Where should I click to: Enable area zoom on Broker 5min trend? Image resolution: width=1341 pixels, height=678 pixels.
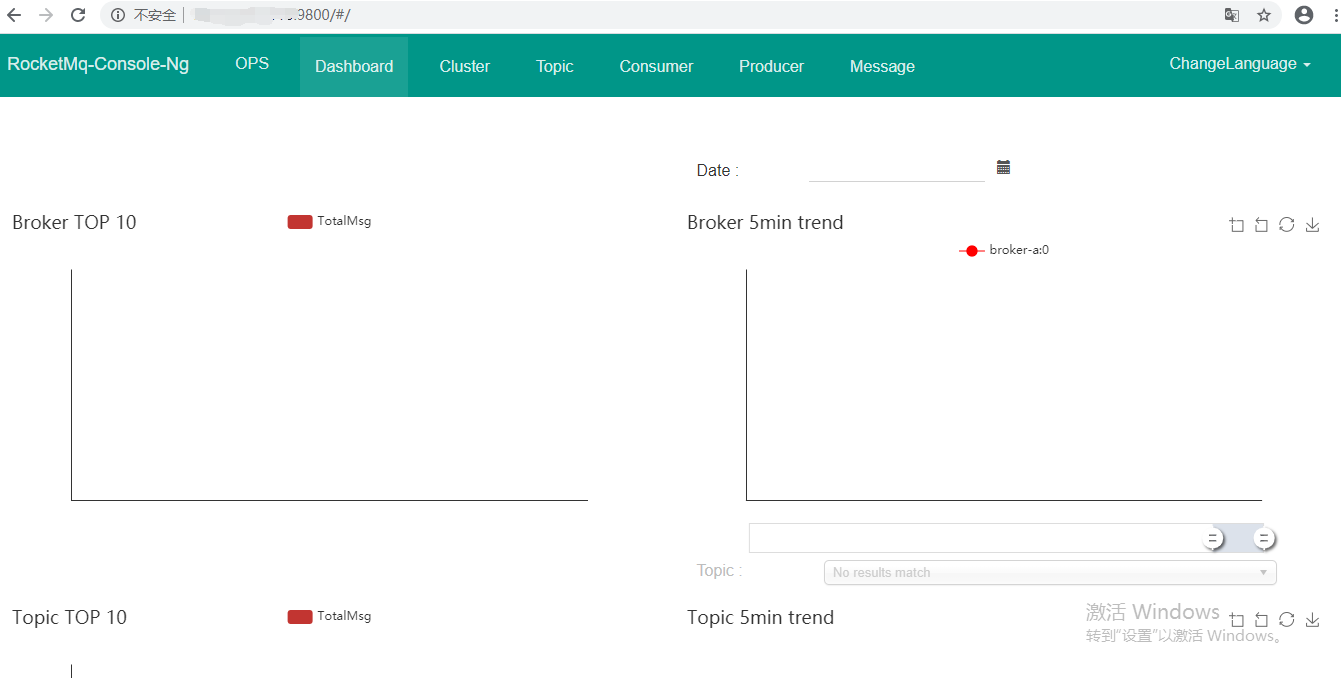(x=1237, y=225)
